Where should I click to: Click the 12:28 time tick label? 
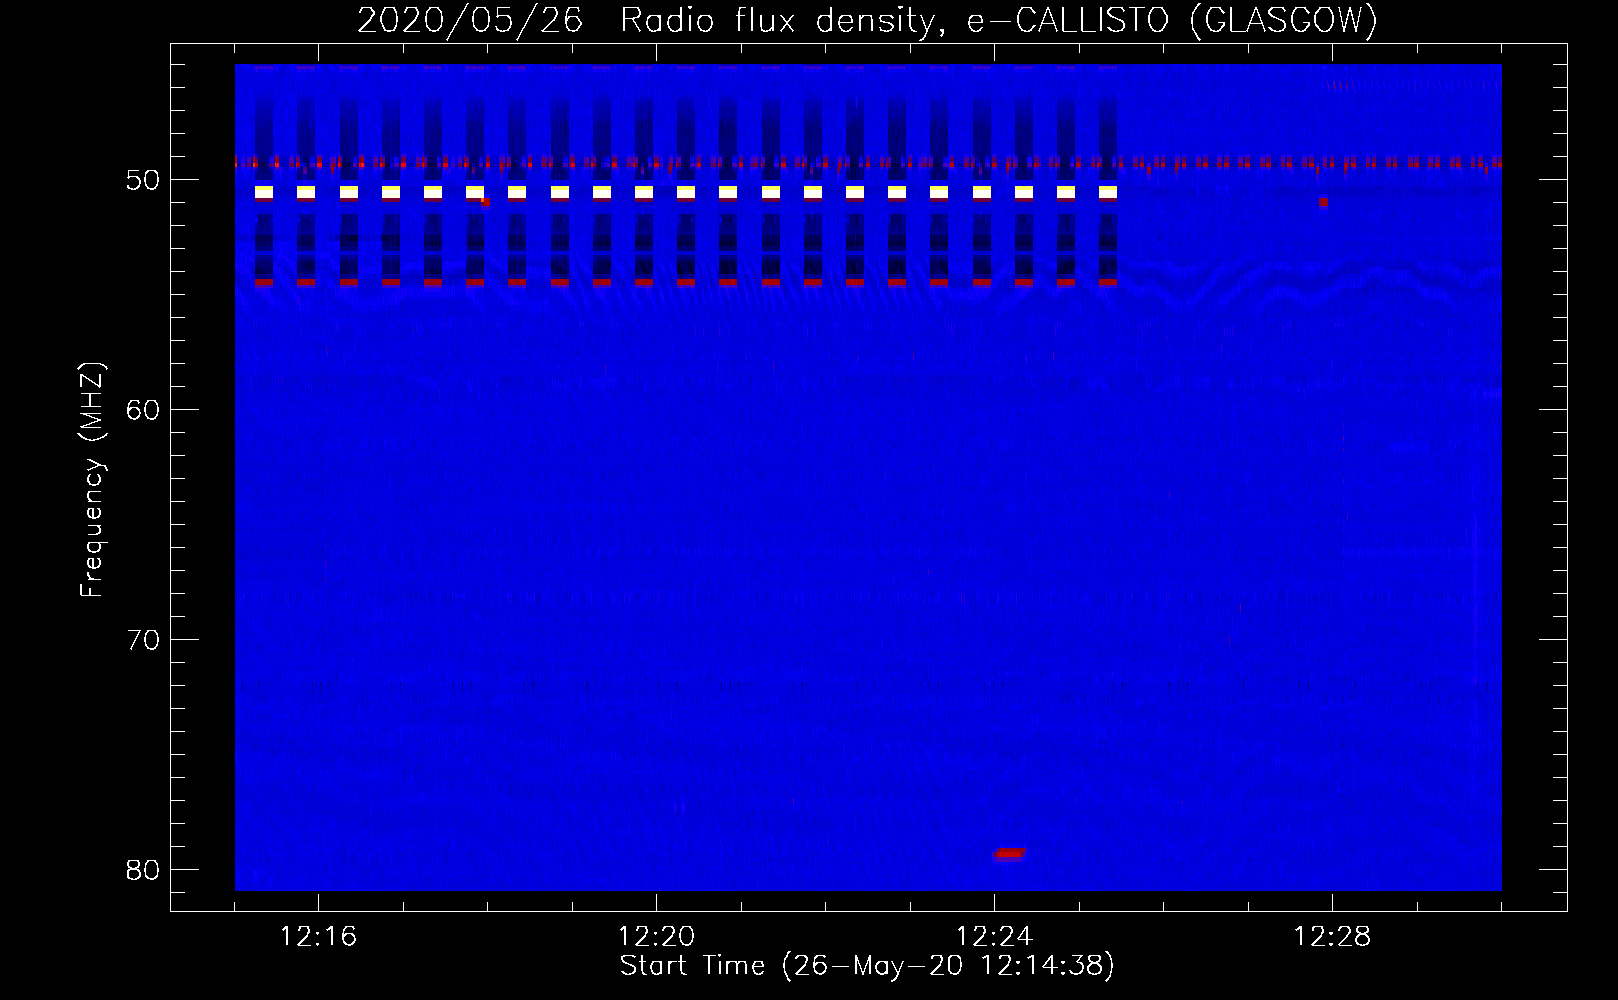coord(1332,937)
